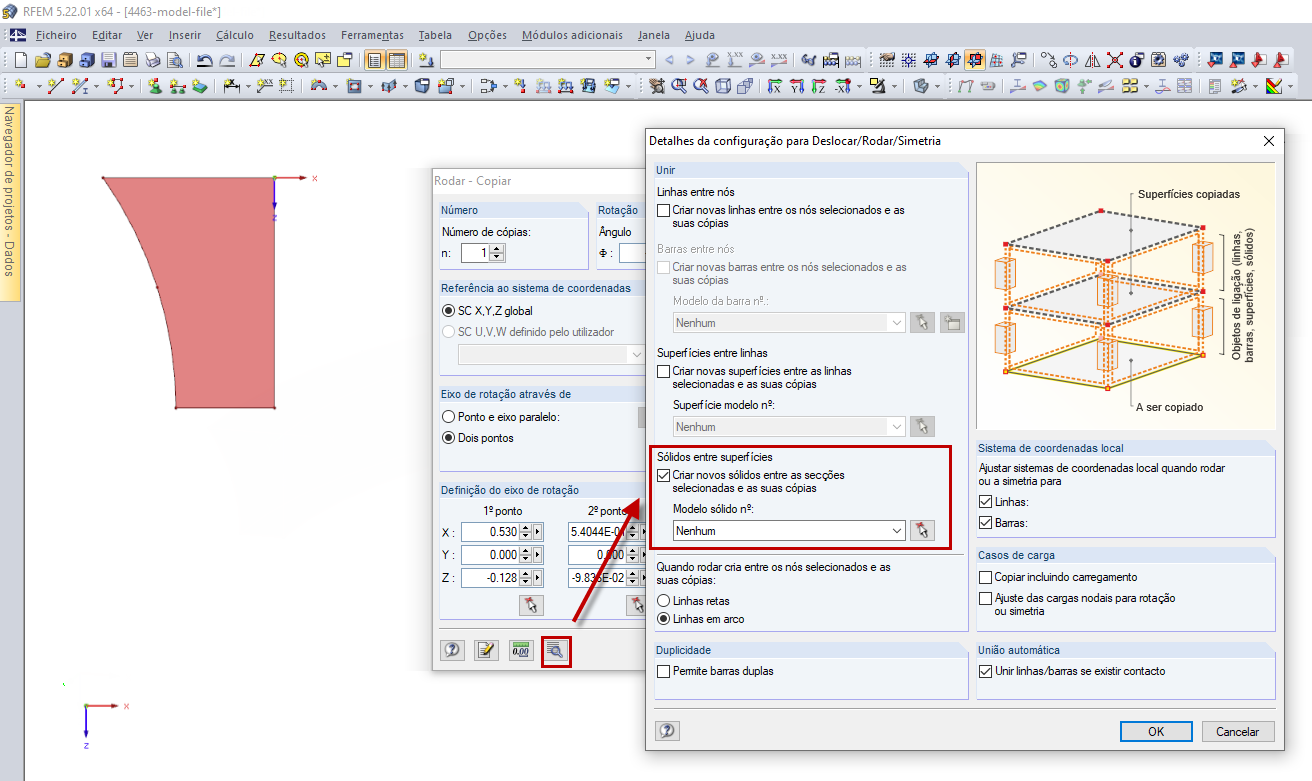This screenshot has height=781, width=1312.
Task: Open the Superfície modelo nº dropdown
Action: coord(790,427)
